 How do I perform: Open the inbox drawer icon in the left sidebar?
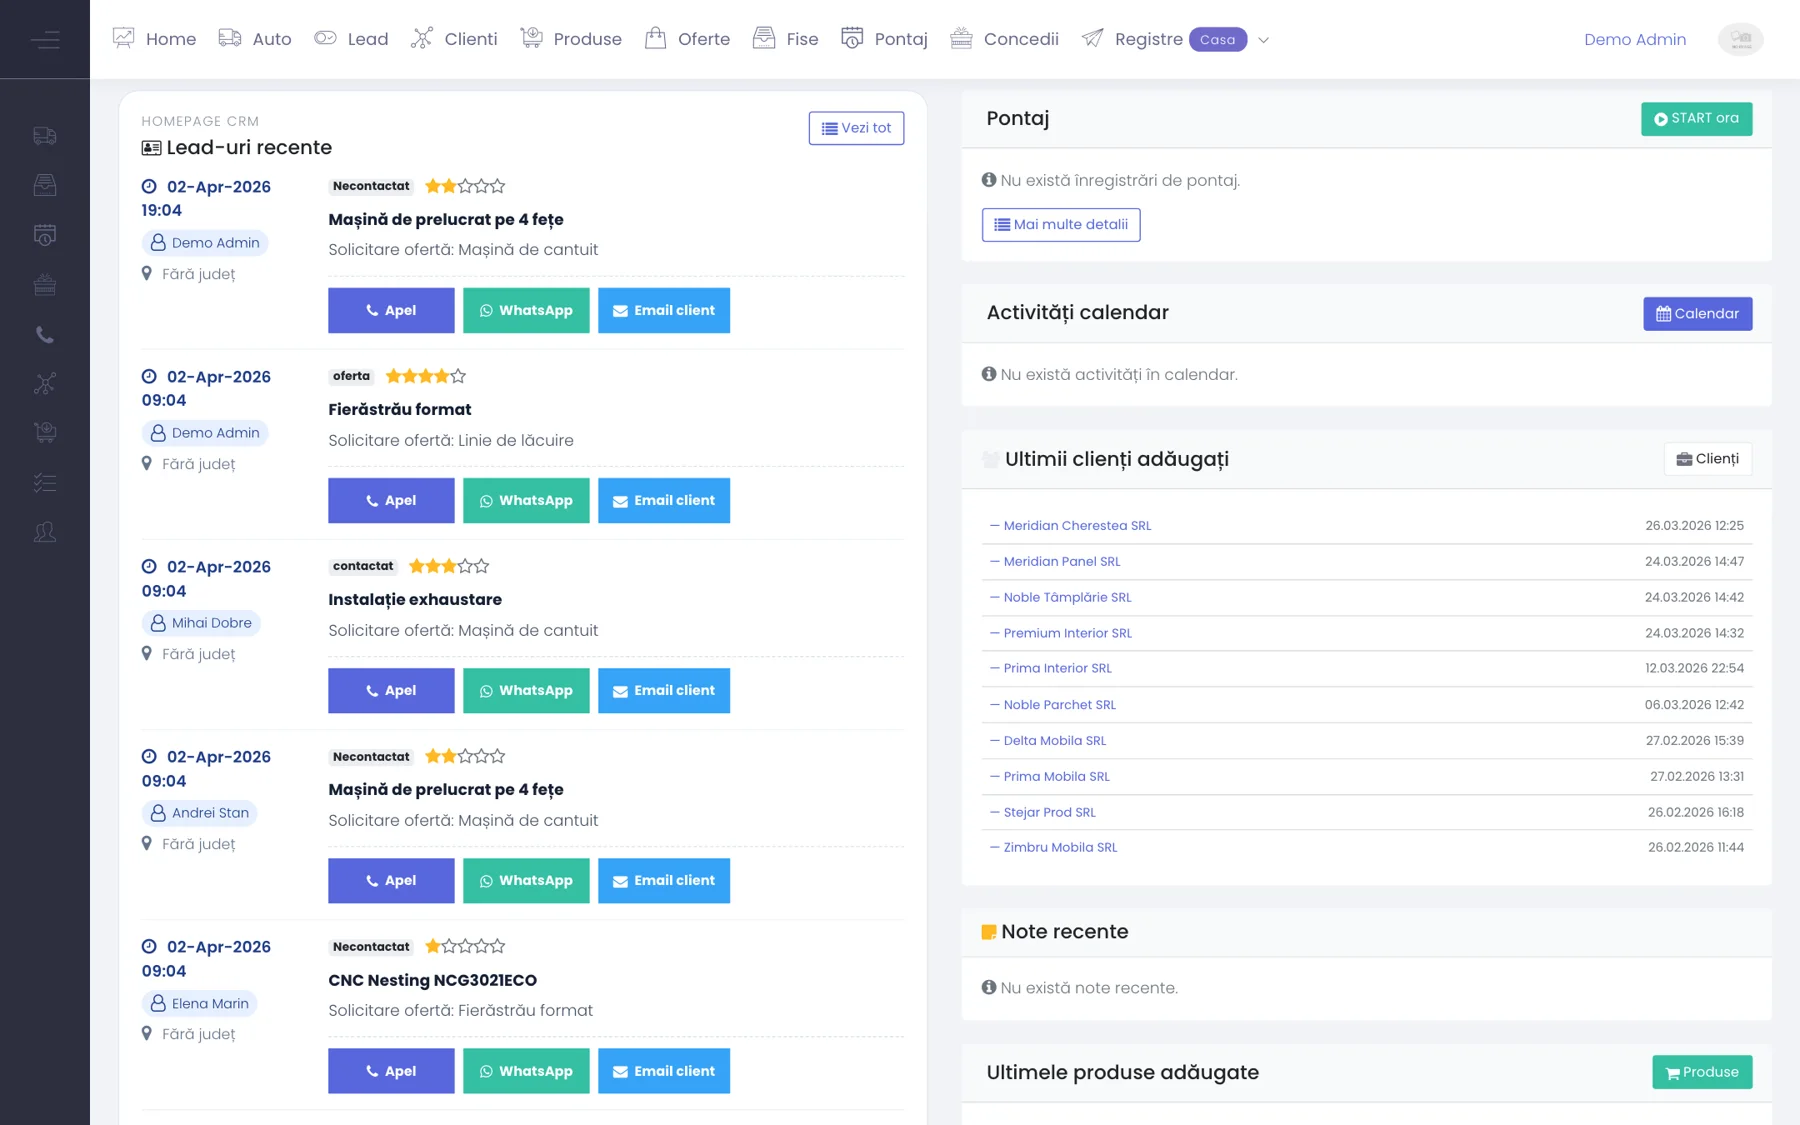[x=45, y=185]
